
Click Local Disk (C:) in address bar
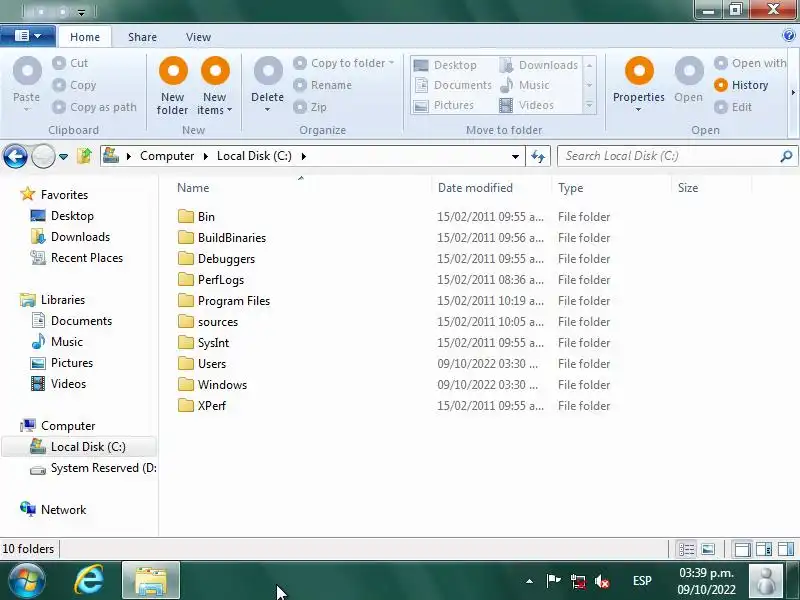(254, 156)
